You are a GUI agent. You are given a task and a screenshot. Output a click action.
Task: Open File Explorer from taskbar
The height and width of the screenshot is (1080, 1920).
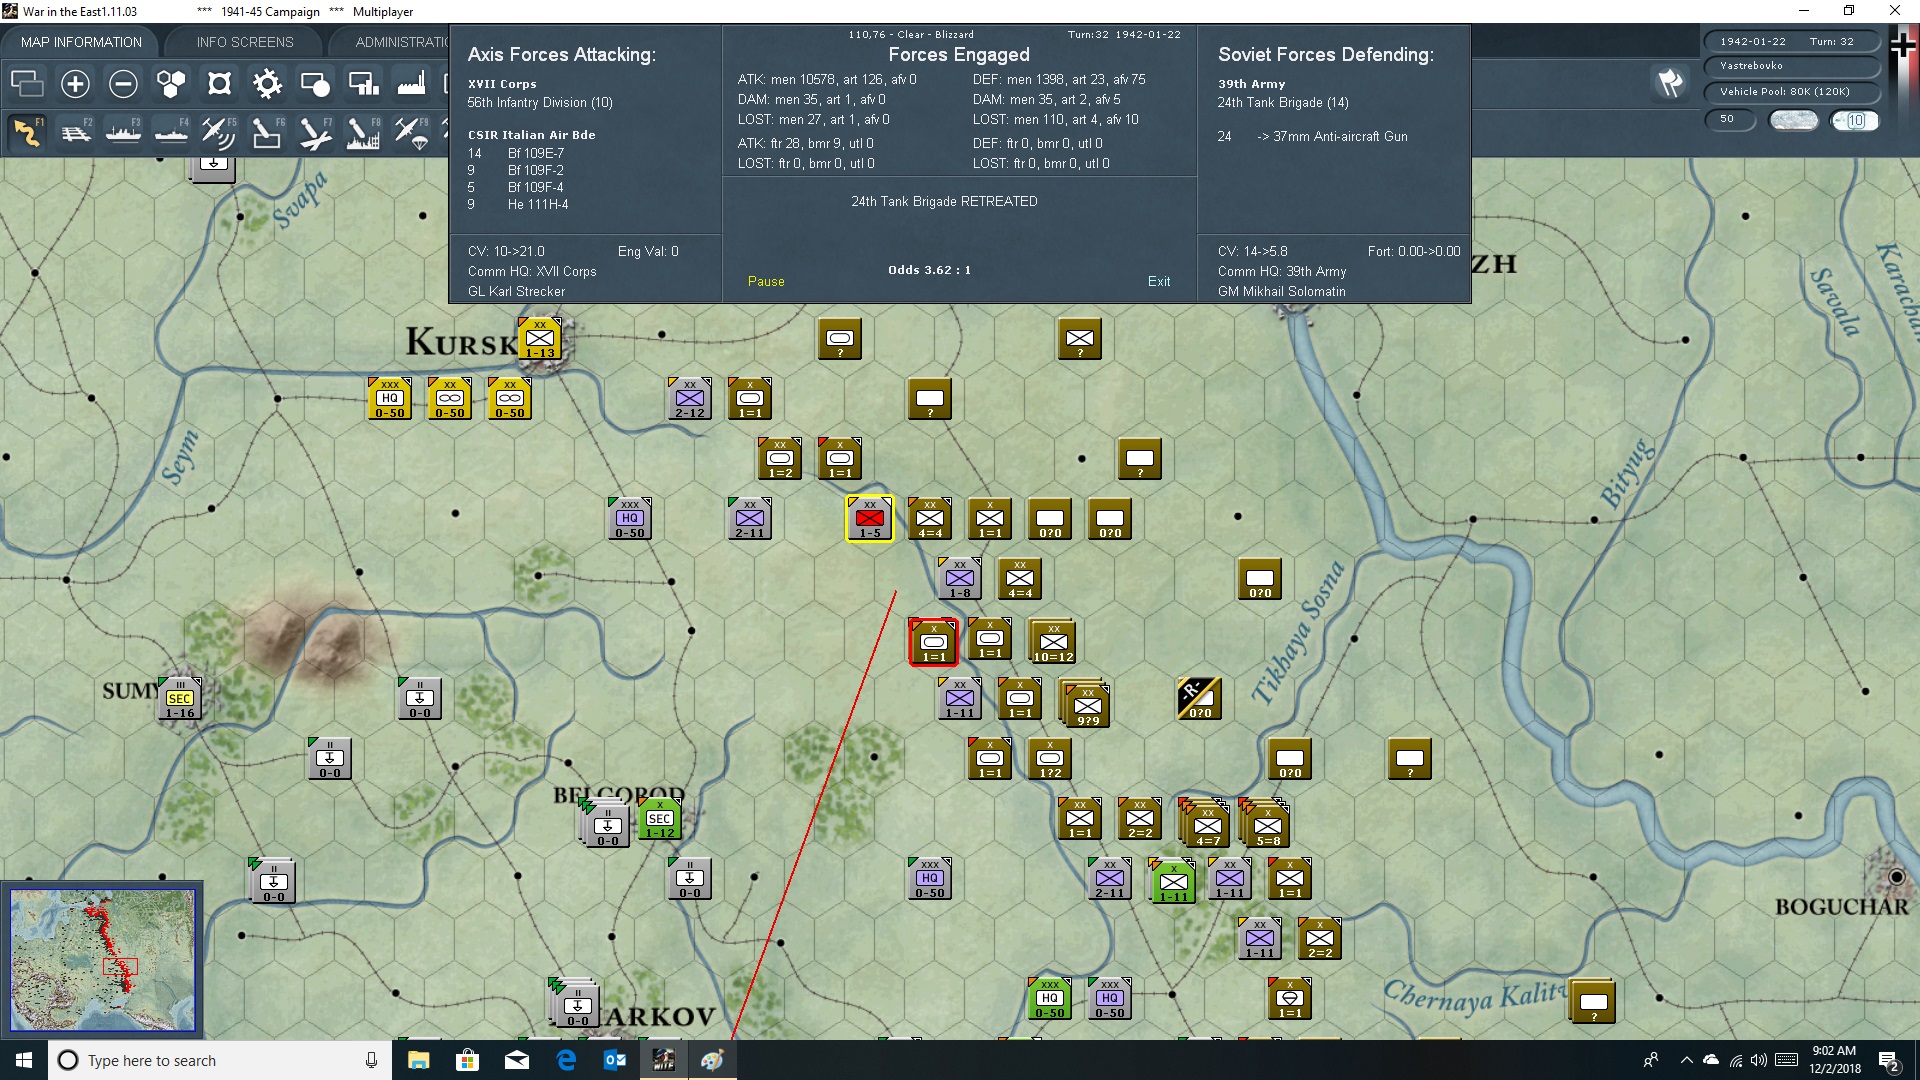click(x=418, y=1060)
